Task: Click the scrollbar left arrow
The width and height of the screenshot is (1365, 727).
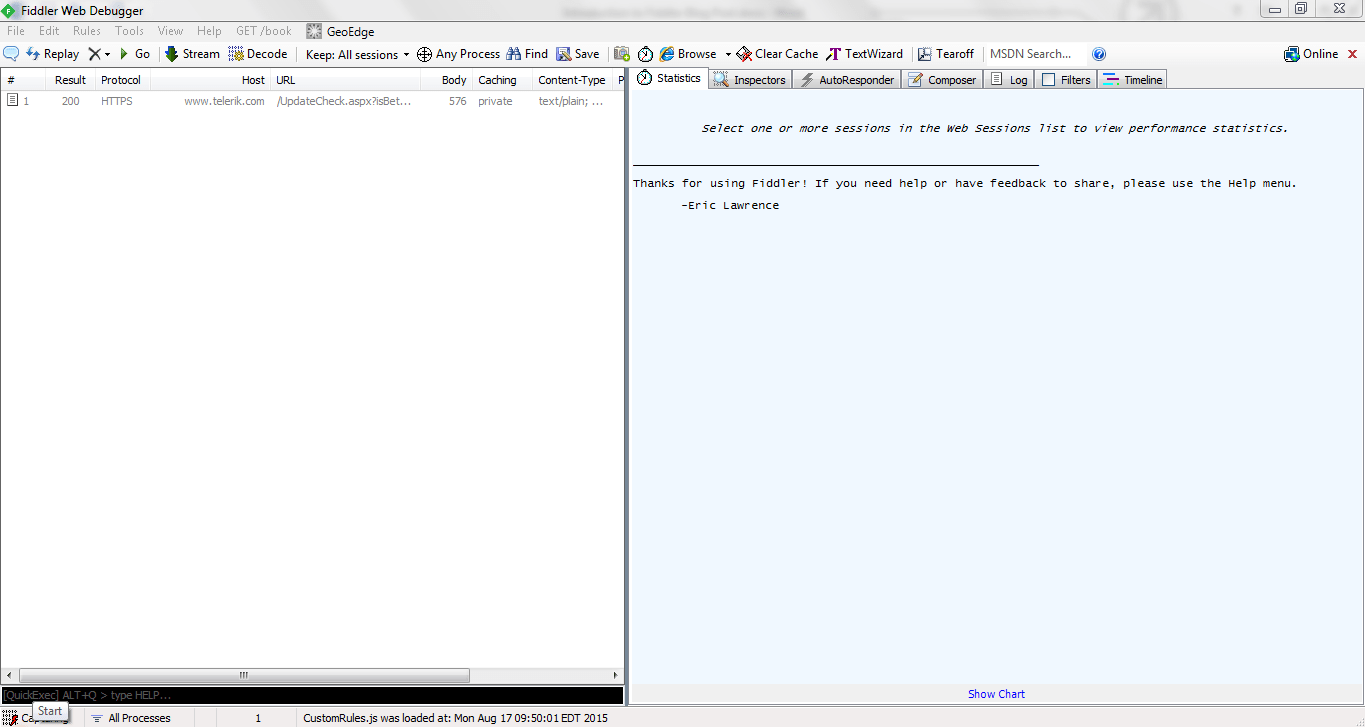Action: [9, 675]
